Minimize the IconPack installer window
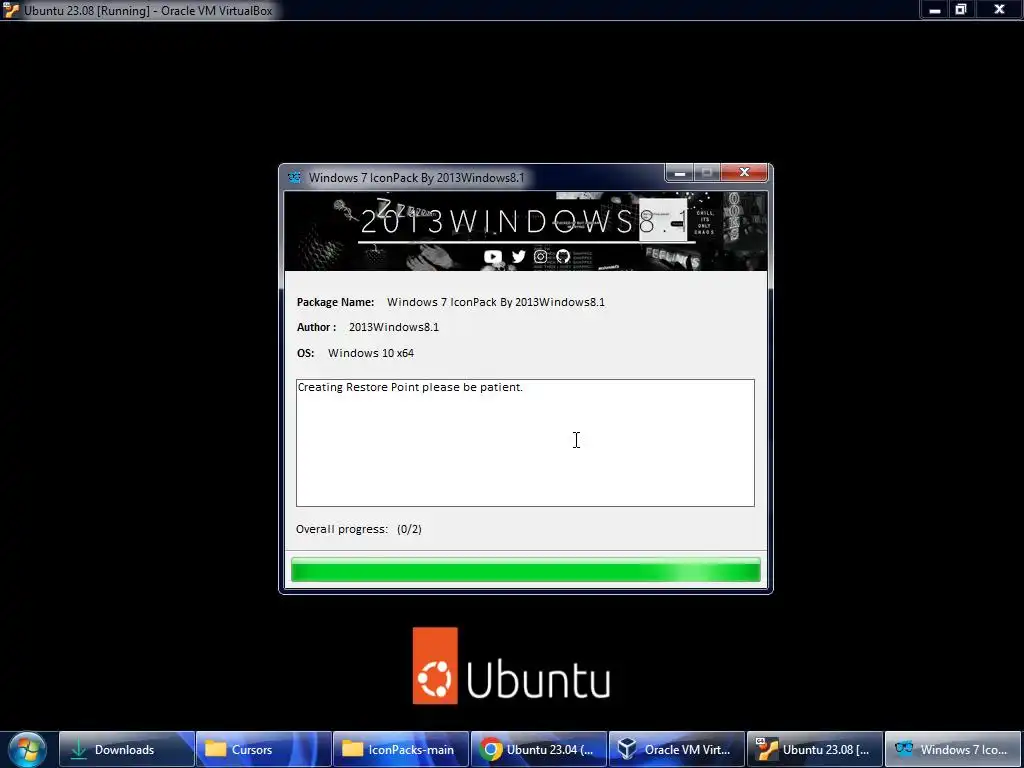This screenshot has width=1024, height=768. [680, 172]
